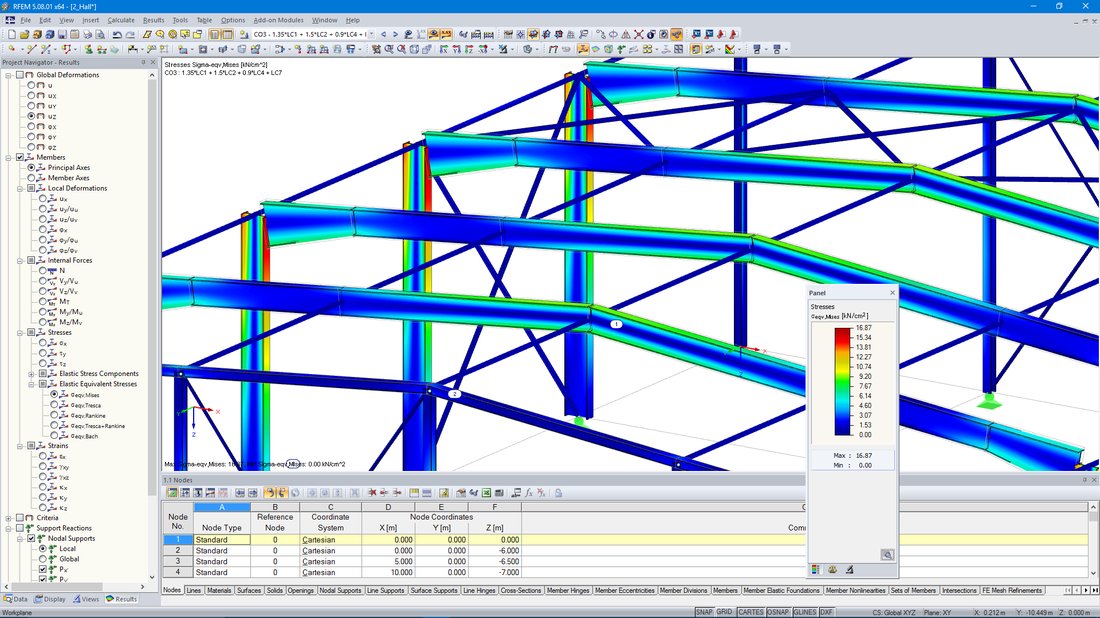
Task: Click the red X delete results icon
Action: point(638,34)
